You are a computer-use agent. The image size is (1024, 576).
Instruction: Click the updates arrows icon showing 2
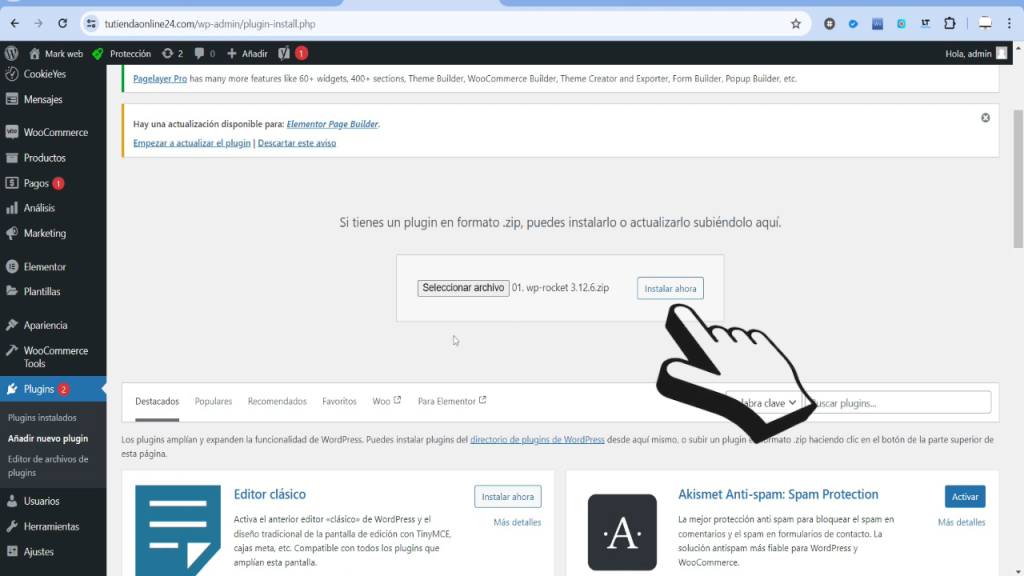click(170, 53)
